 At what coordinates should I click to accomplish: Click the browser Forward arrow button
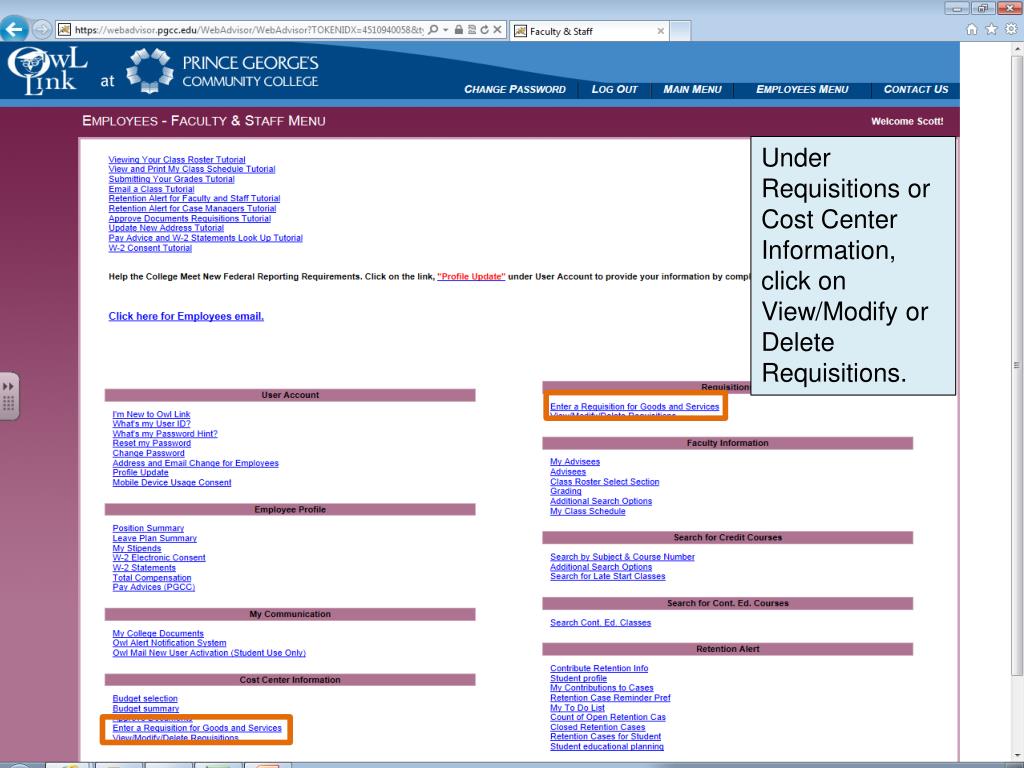click(42, 29)
